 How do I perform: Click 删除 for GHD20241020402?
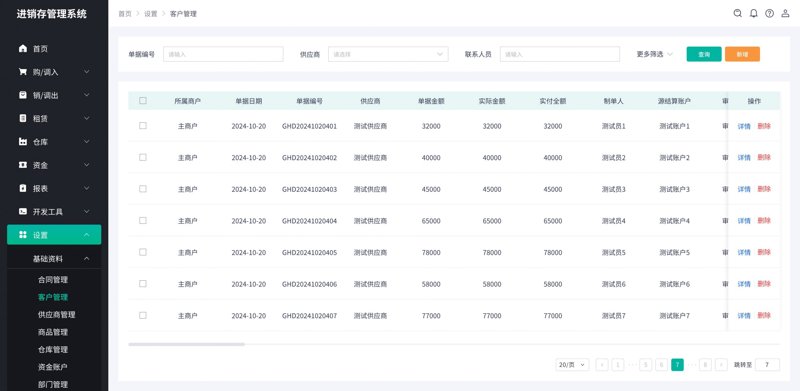pyautogui.click(x=764, y=158)
